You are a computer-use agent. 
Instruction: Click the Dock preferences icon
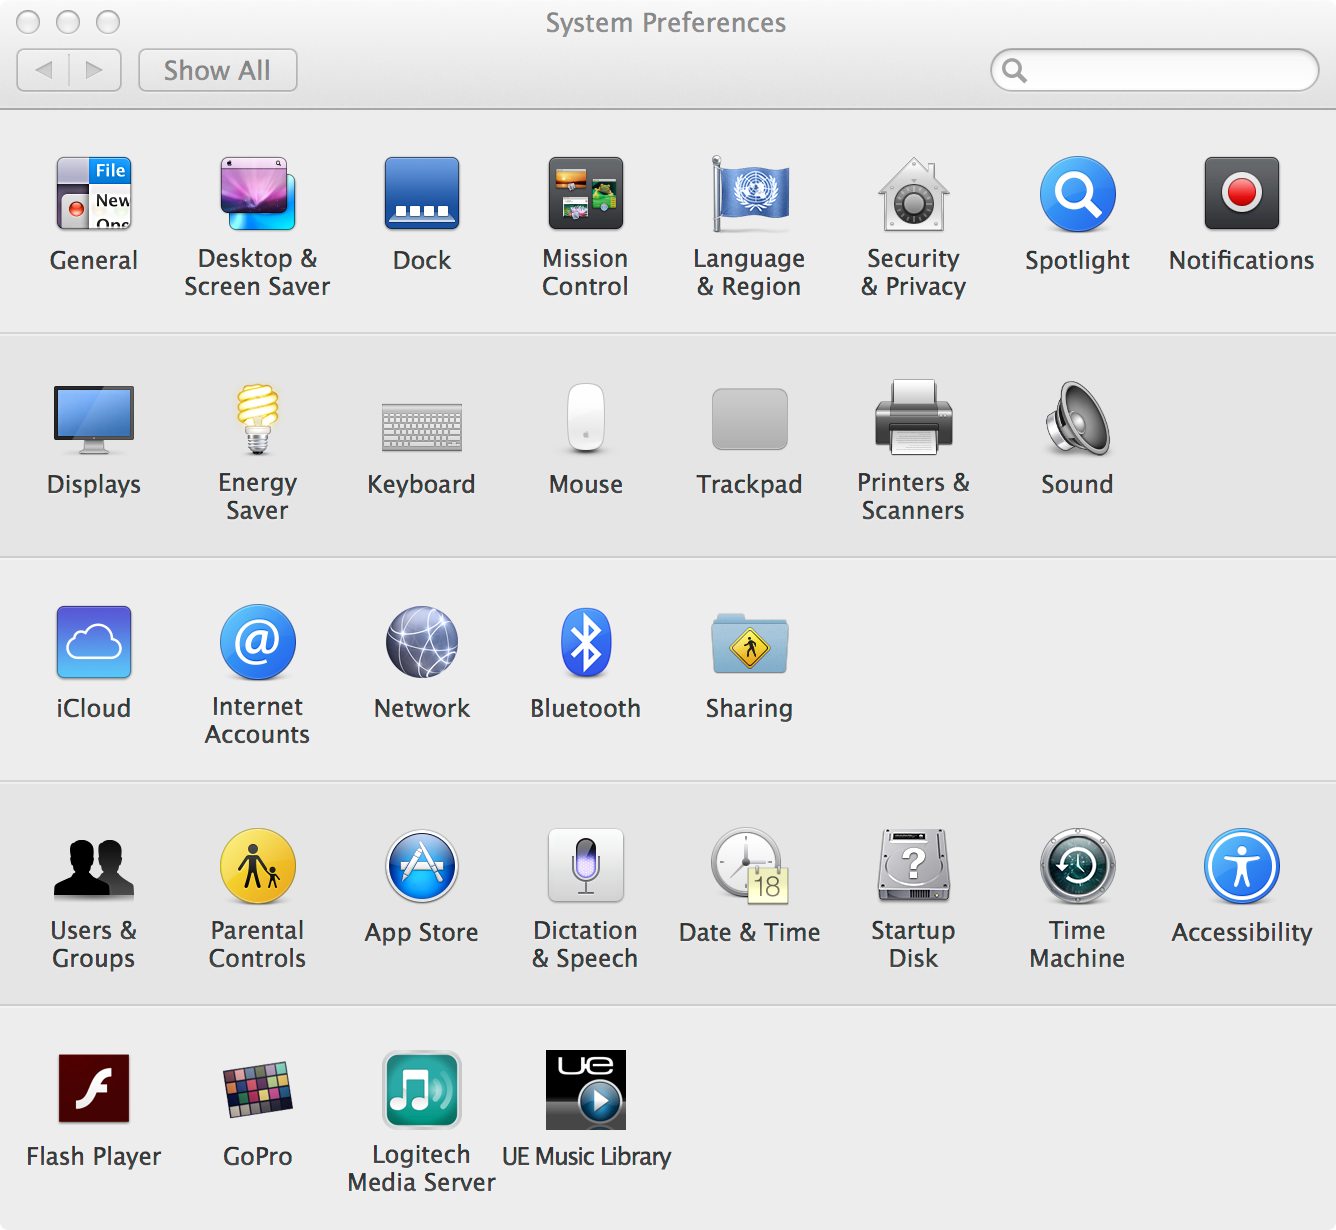tap(421, 194)
